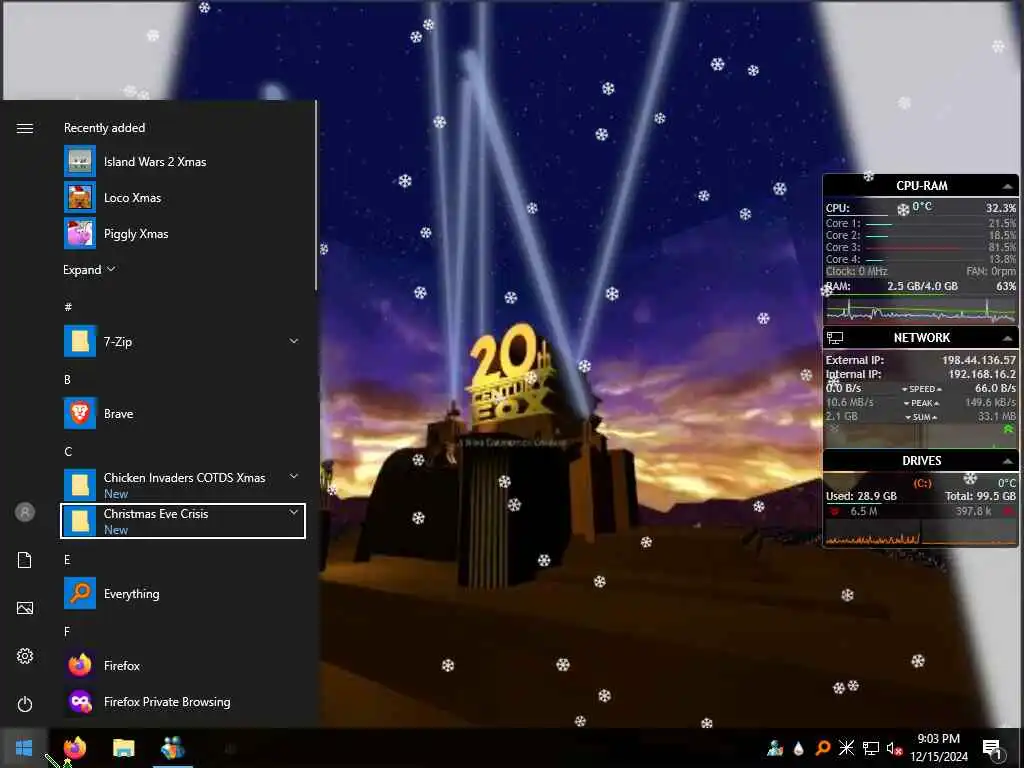1024x768 pixels.
Task: Click the snowflake tray icon
Action: [x=846, y=748]
